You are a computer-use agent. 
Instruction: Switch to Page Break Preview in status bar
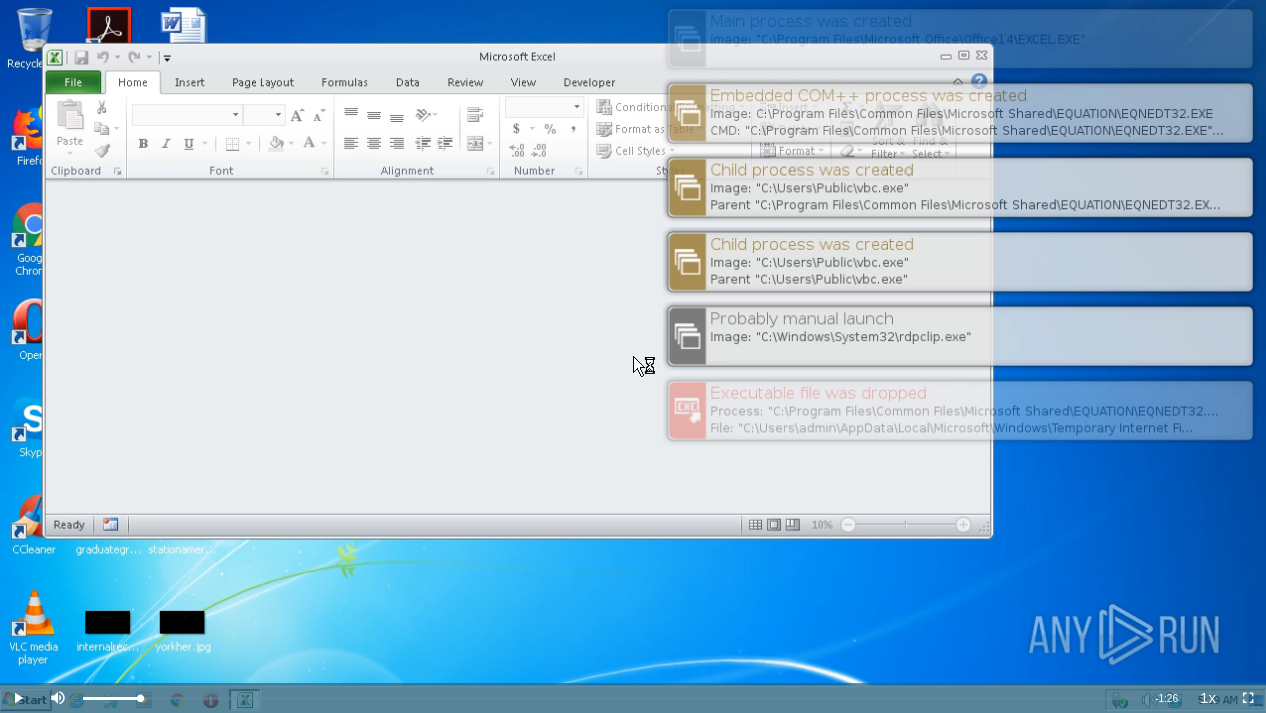tap(793, 525)
